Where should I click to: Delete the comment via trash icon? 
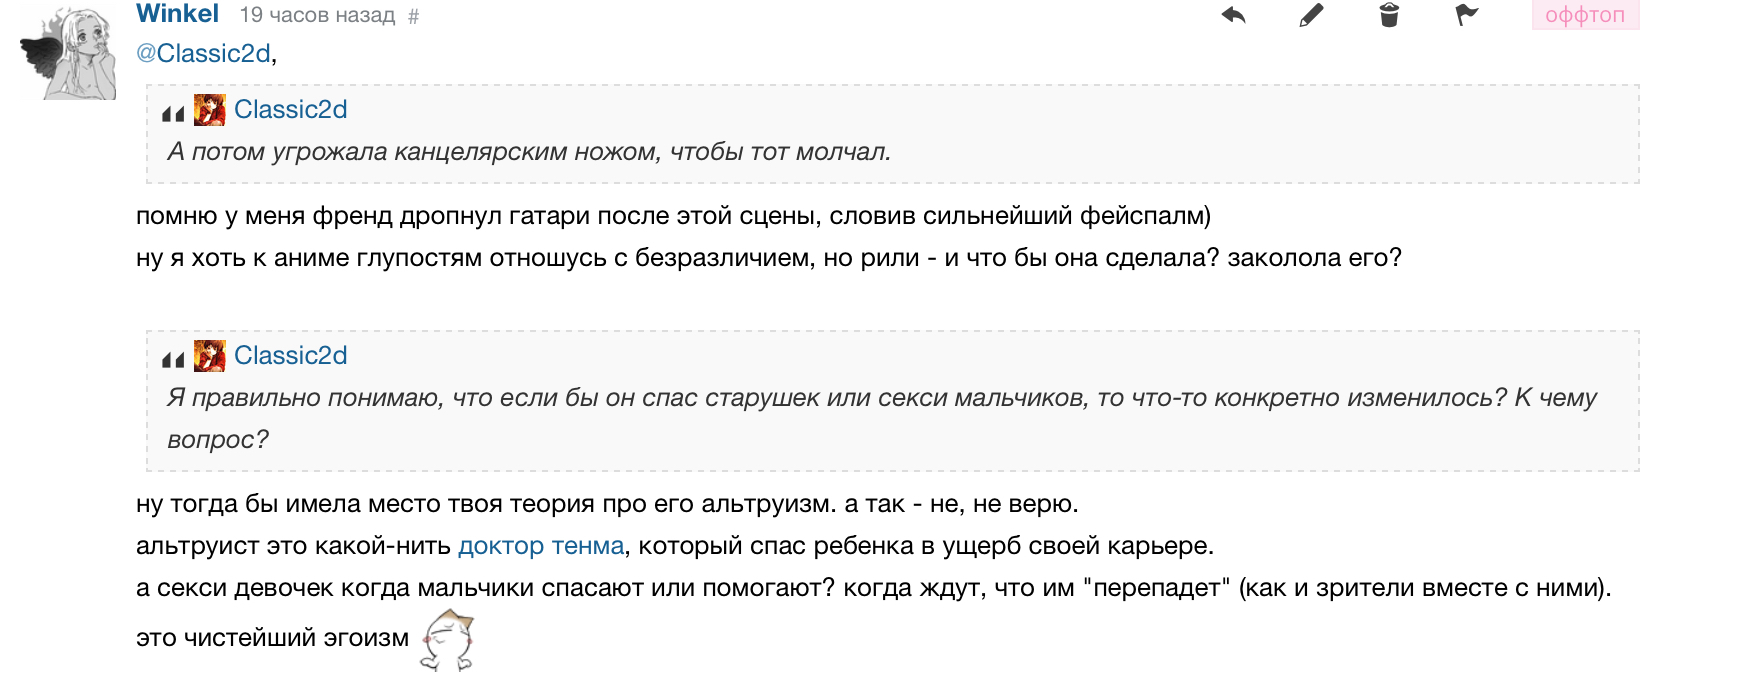tap(1389, 15)
